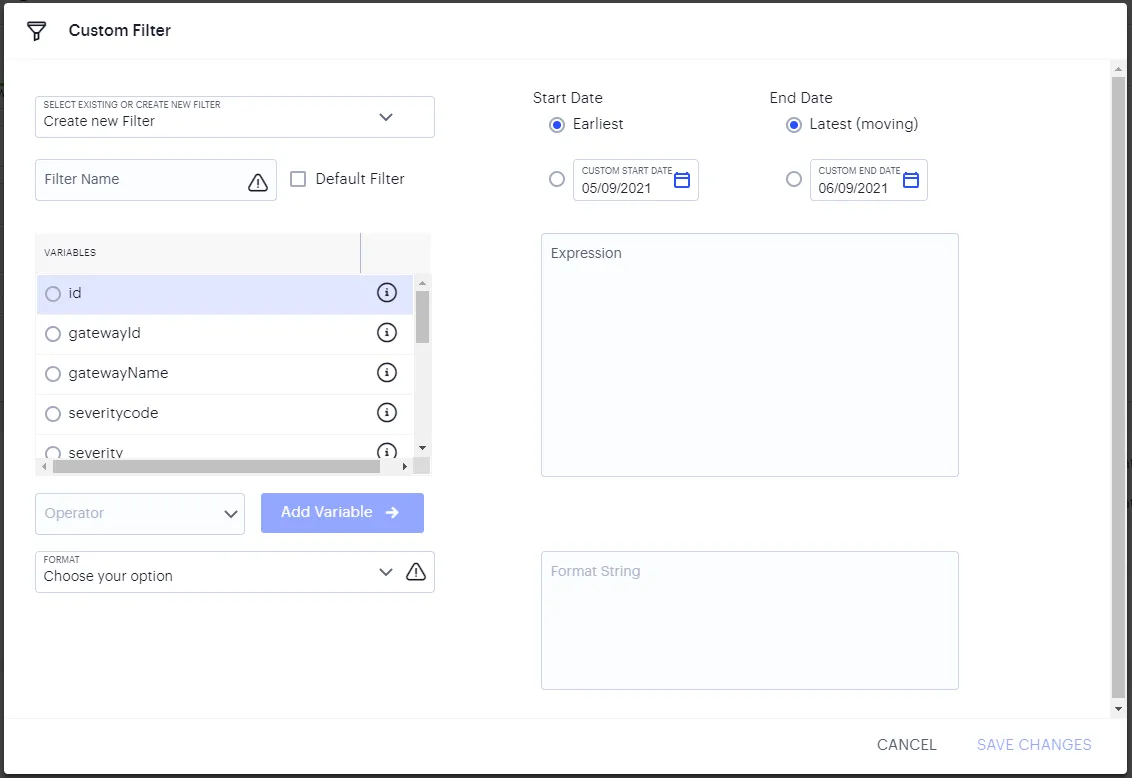Select the gatewayId variable radio button
This screenshot has width=1132, height=778.
coord(53,334)
